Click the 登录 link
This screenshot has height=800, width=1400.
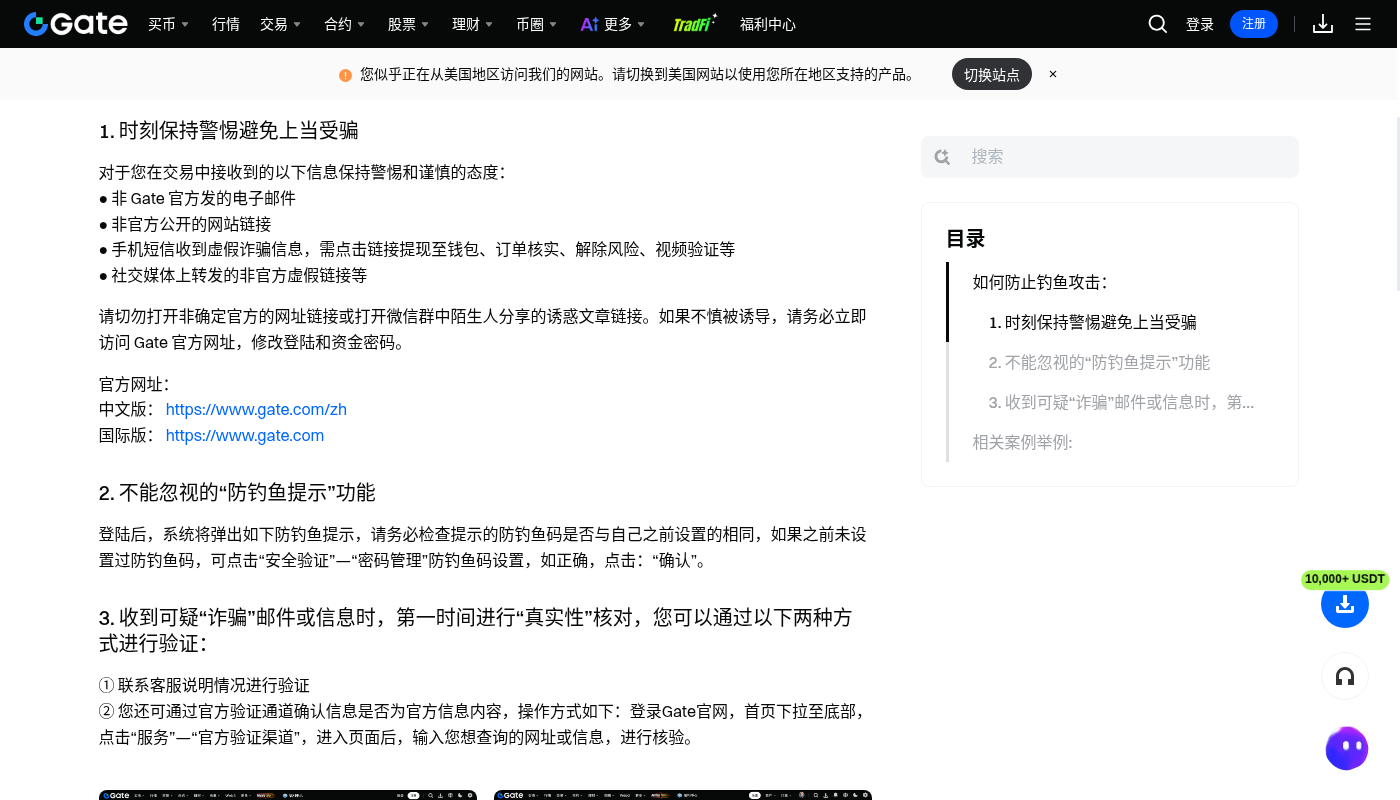1200,24
